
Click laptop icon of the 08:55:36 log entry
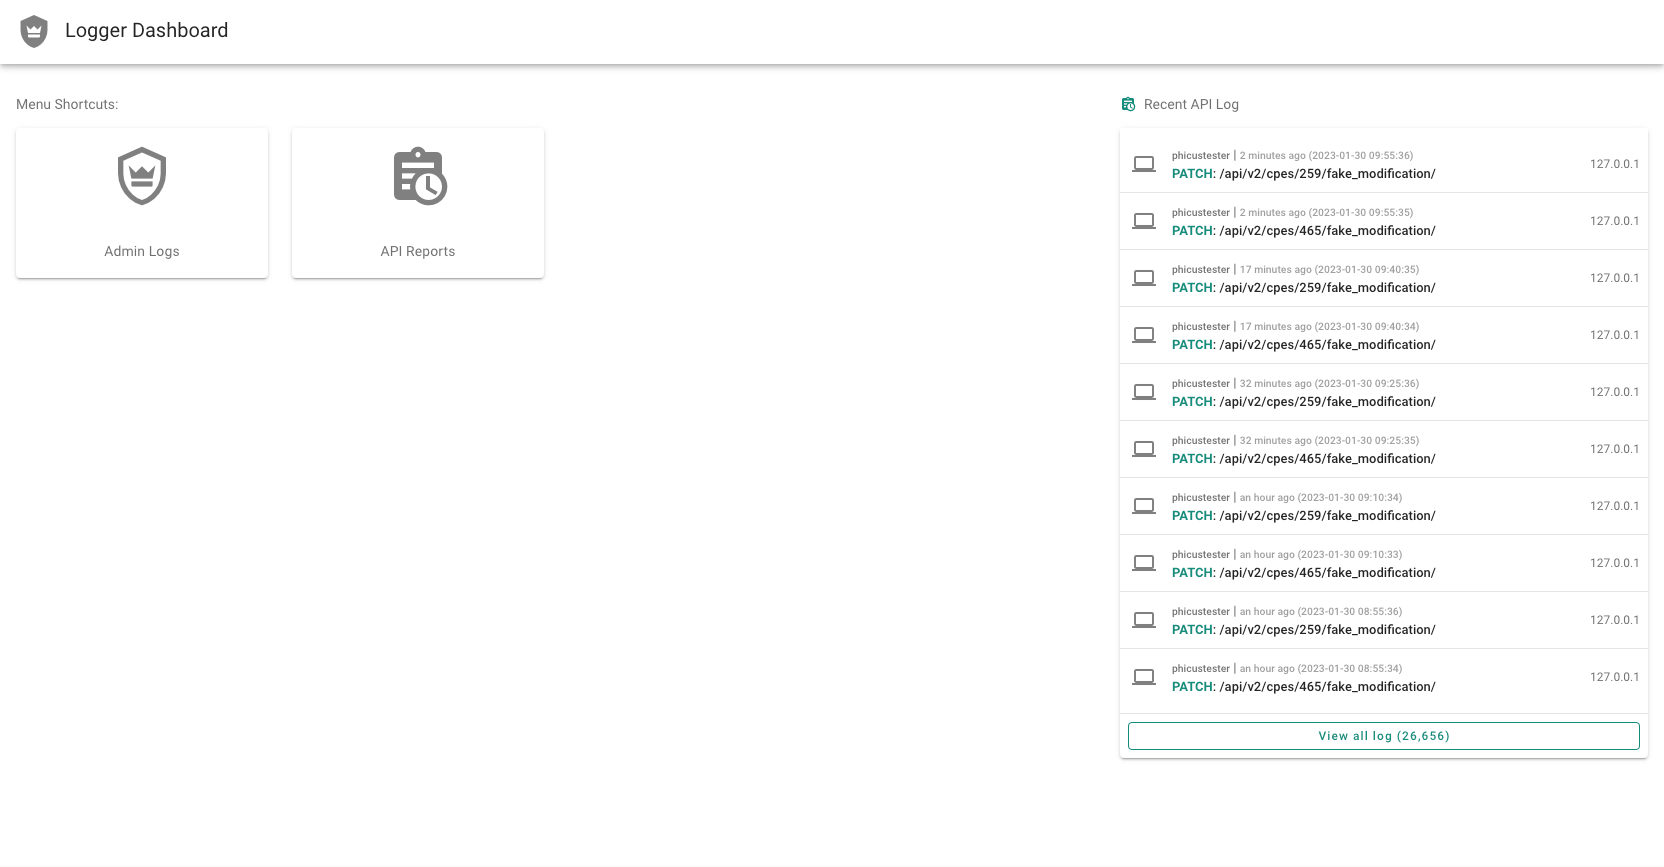(1144, 620)
